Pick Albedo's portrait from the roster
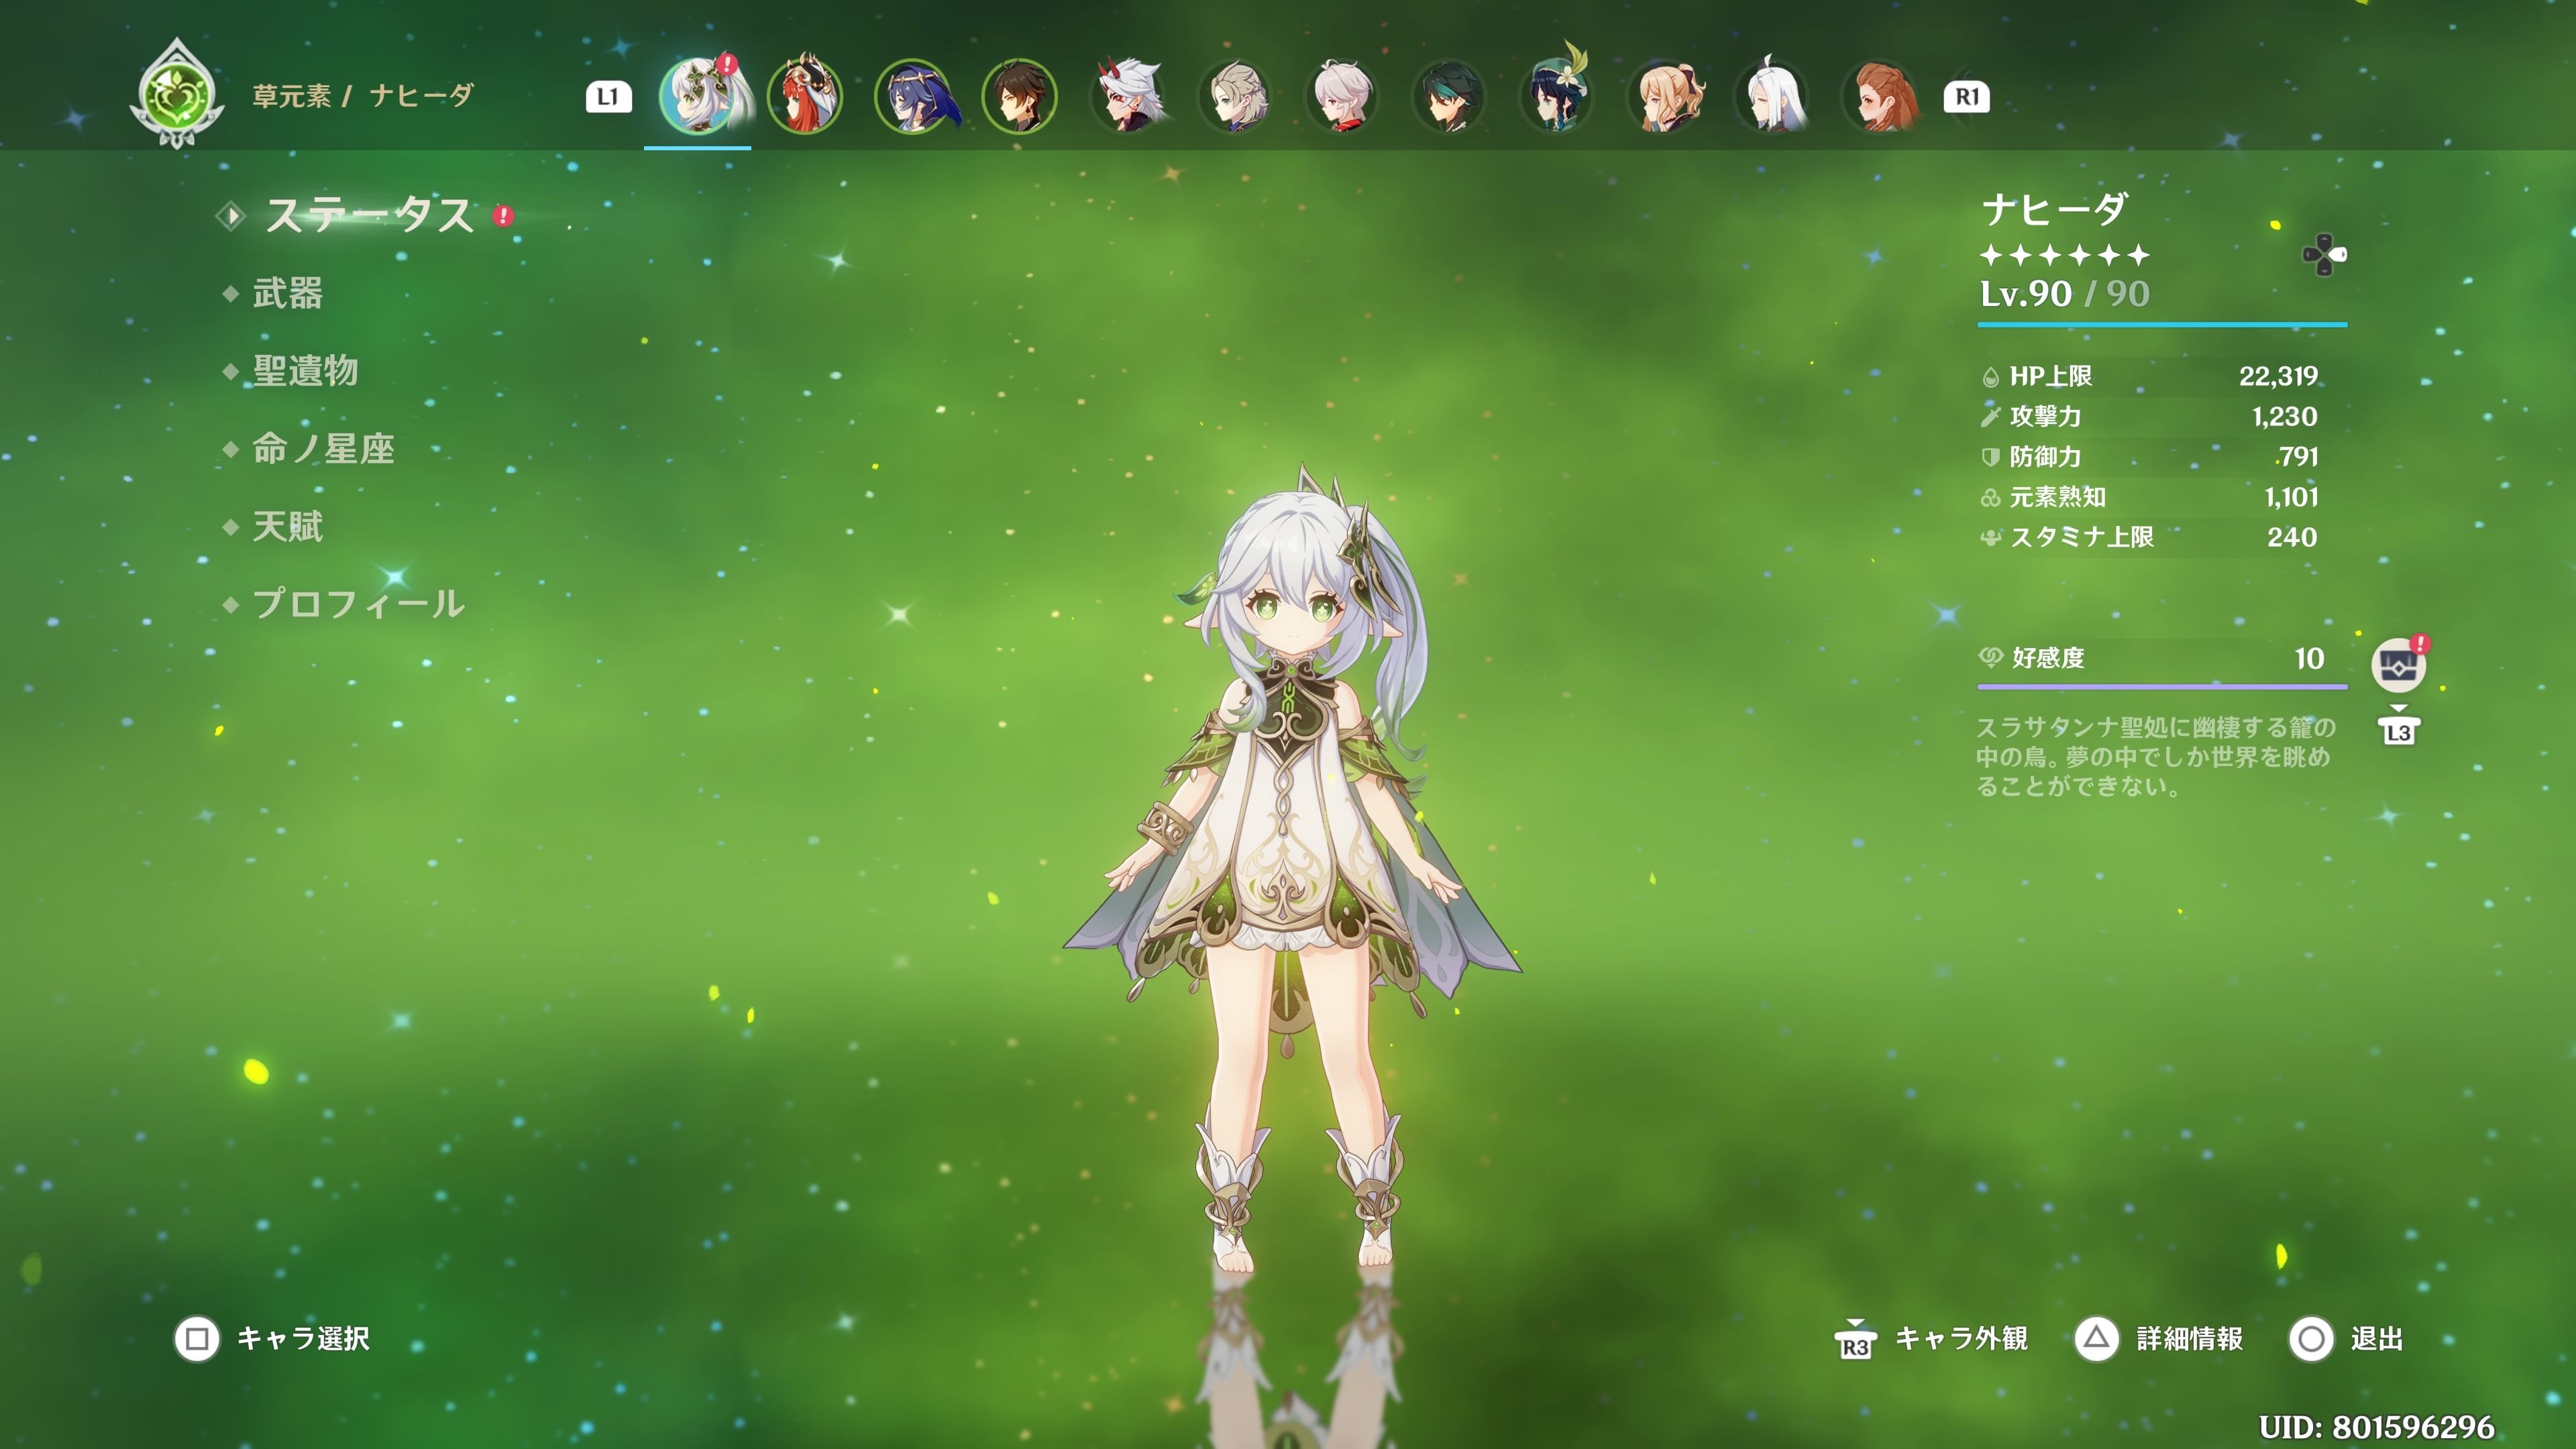 click(x=1236, y=96)
